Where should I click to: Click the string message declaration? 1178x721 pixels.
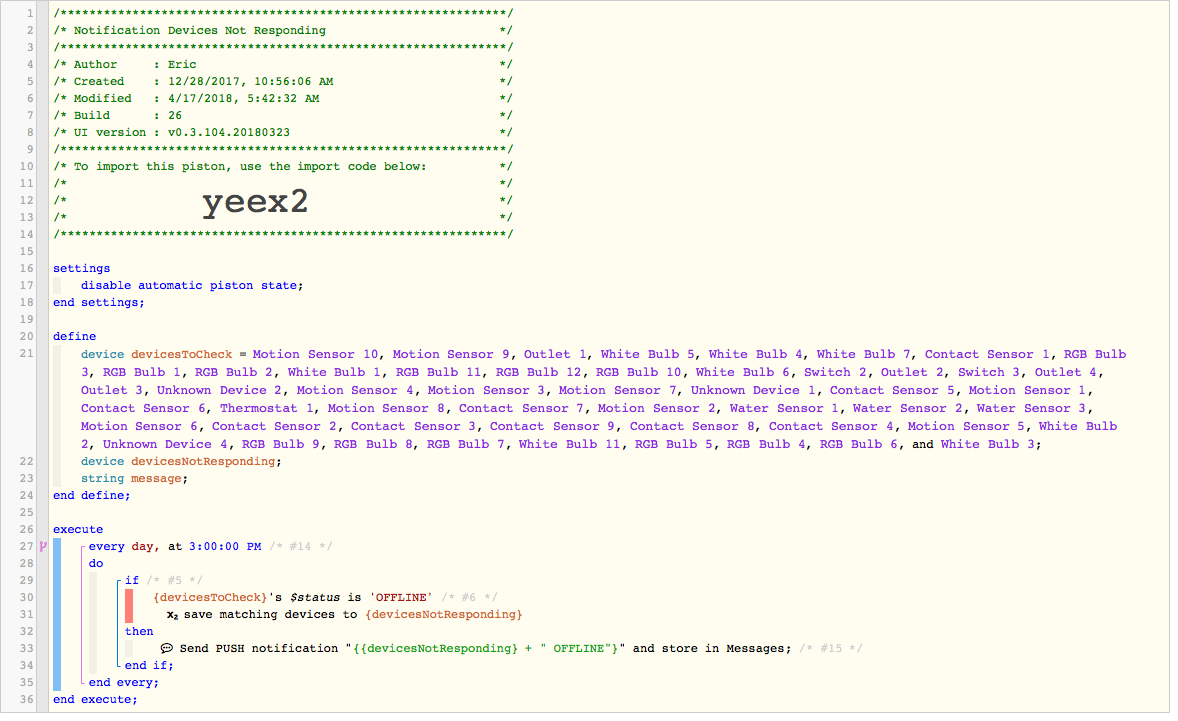[134, 478]
